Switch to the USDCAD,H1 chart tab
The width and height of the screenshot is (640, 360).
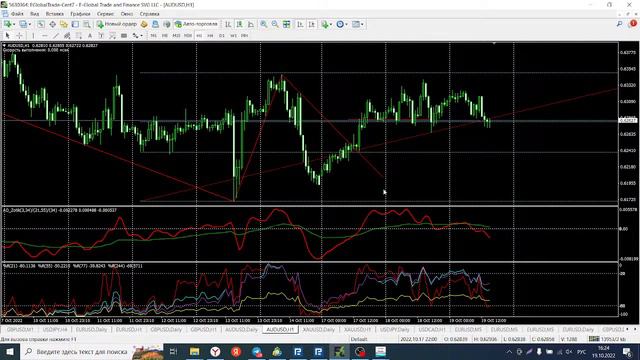pos(432,329)
